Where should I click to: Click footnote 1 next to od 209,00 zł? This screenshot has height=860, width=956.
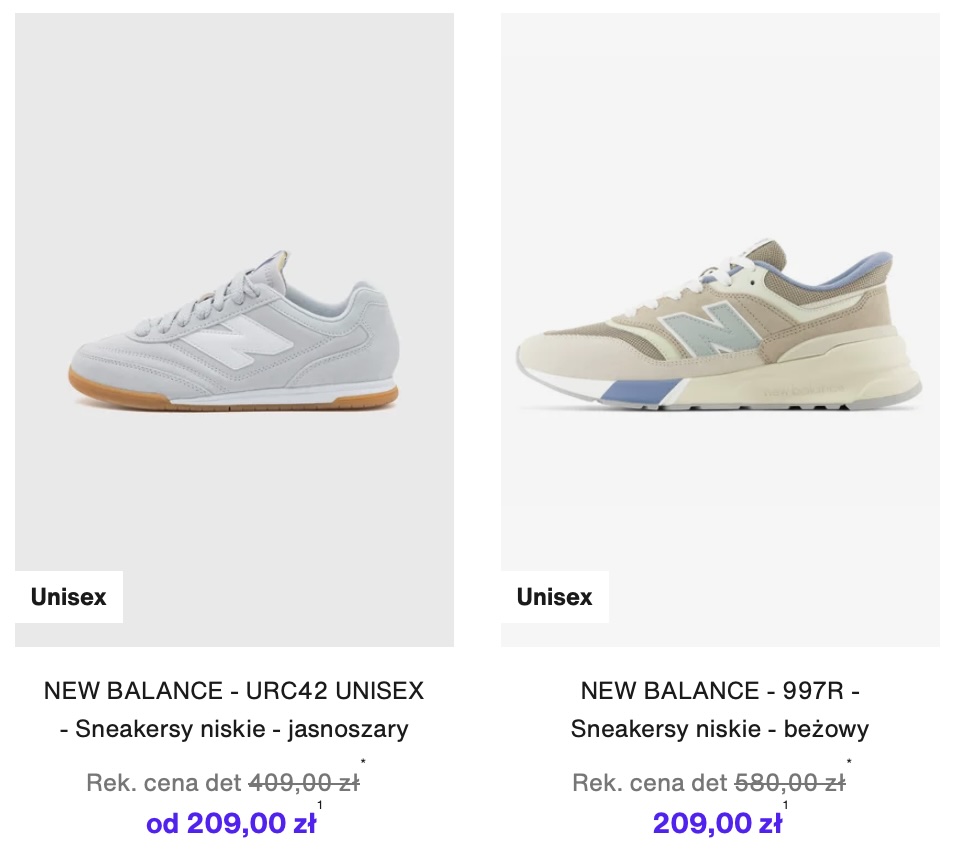[x=320, y=805]
